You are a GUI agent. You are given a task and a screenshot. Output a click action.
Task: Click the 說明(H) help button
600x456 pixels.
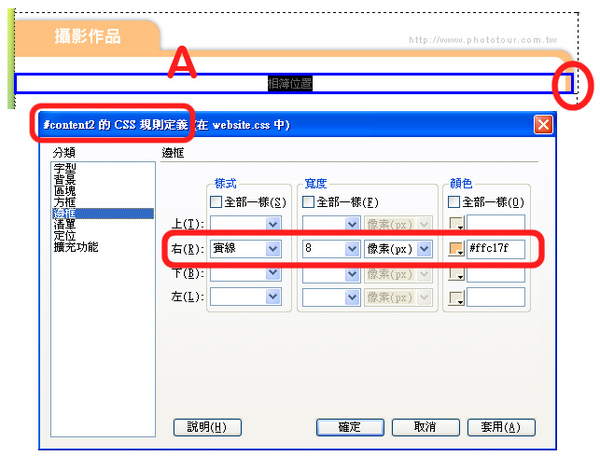coord(207,427)
